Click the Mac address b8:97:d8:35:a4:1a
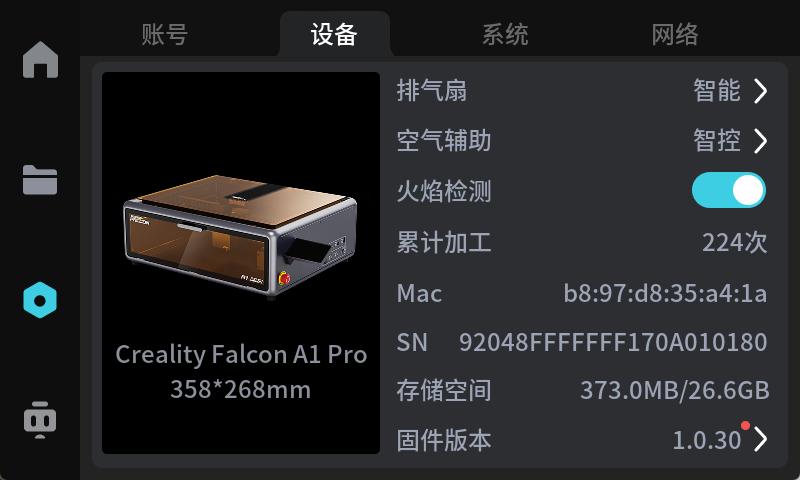 click(665, 293)
